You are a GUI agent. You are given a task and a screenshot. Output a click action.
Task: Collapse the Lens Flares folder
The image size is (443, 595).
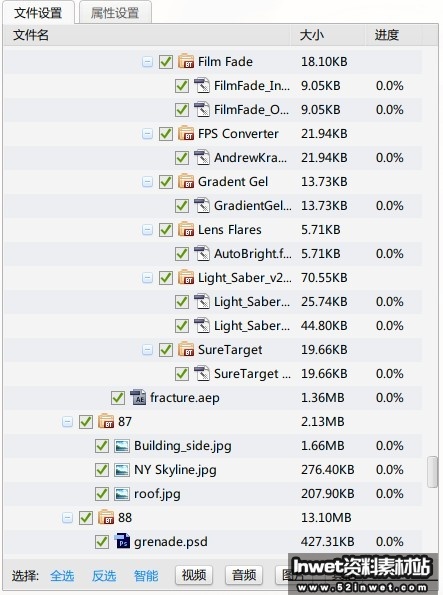[x=147, y=230]
